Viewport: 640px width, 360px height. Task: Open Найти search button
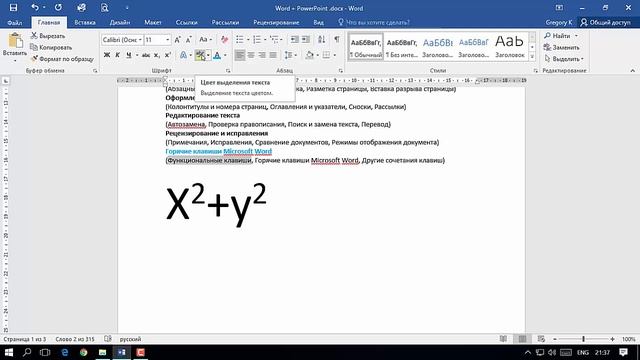557,36
